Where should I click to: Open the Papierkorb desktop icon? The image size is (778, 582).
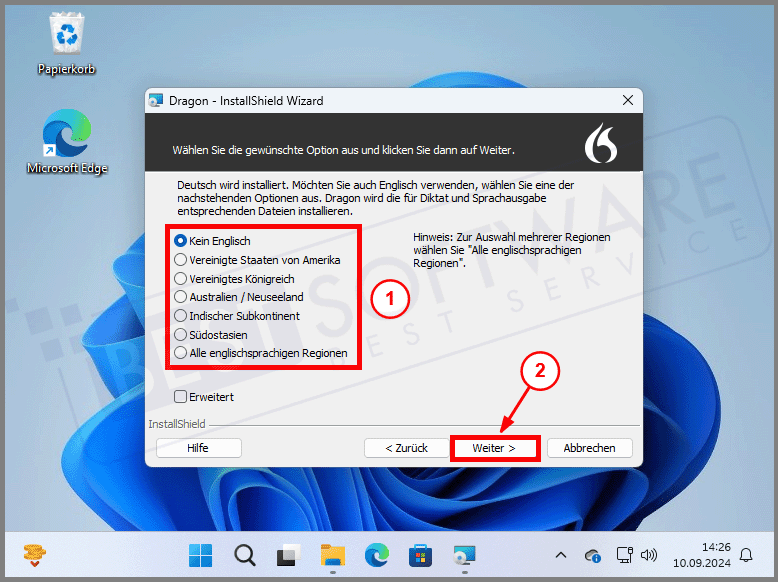66,44
